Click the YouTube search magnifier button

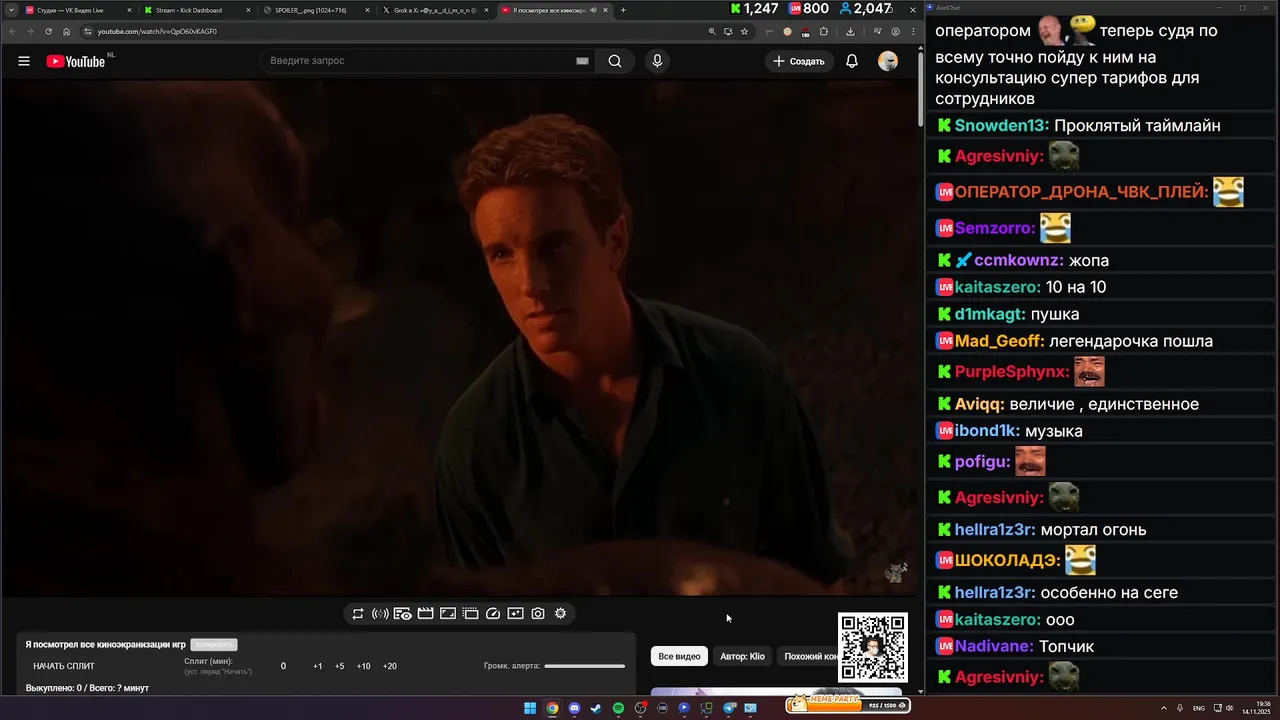click(615, 61)
